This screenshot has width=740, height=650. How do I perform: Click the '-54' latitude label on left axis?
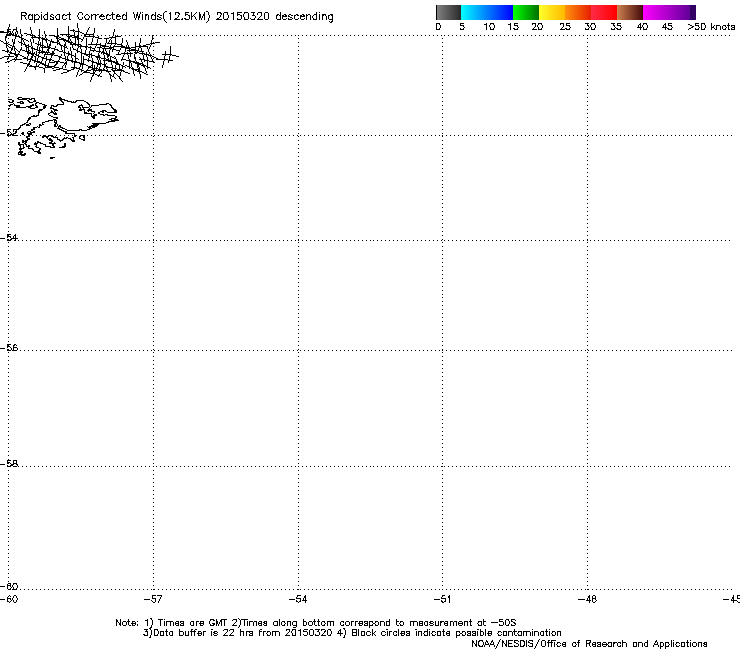pos(9,237)
